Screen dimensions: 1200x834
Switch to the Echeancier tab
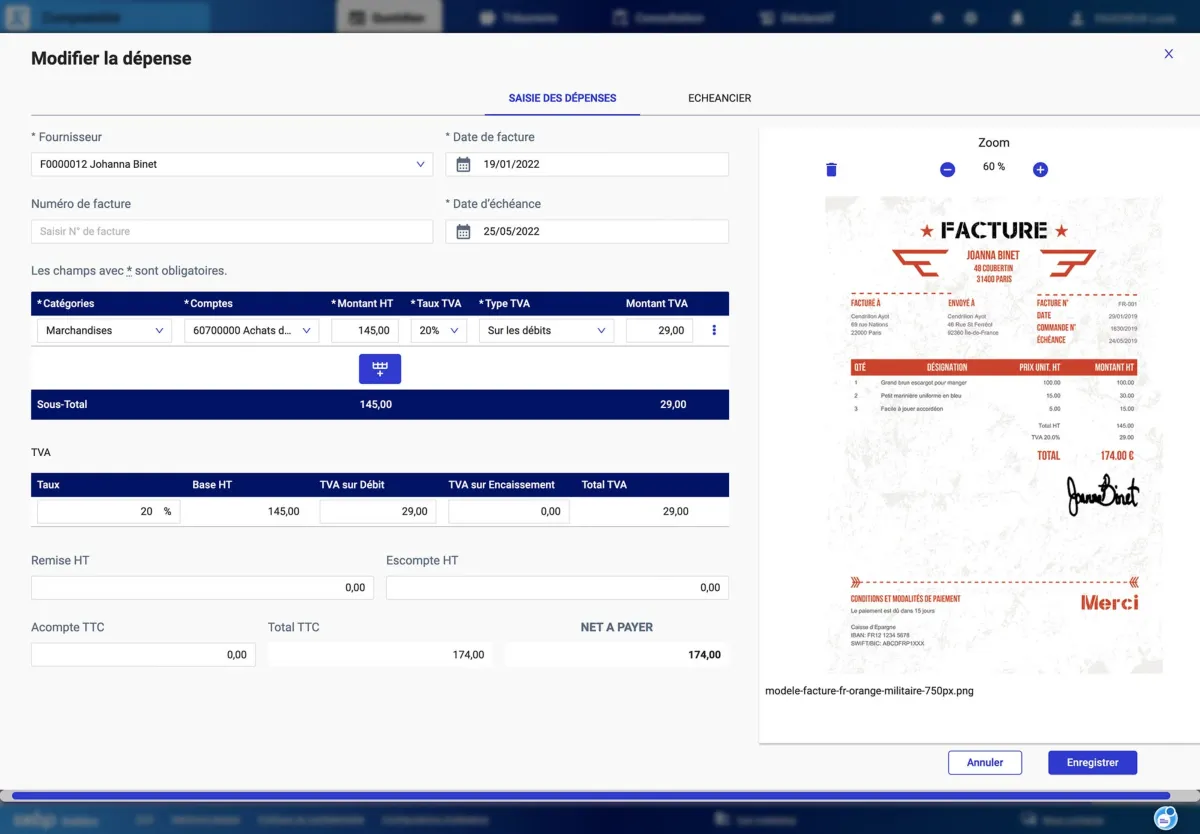click(719, 98)
